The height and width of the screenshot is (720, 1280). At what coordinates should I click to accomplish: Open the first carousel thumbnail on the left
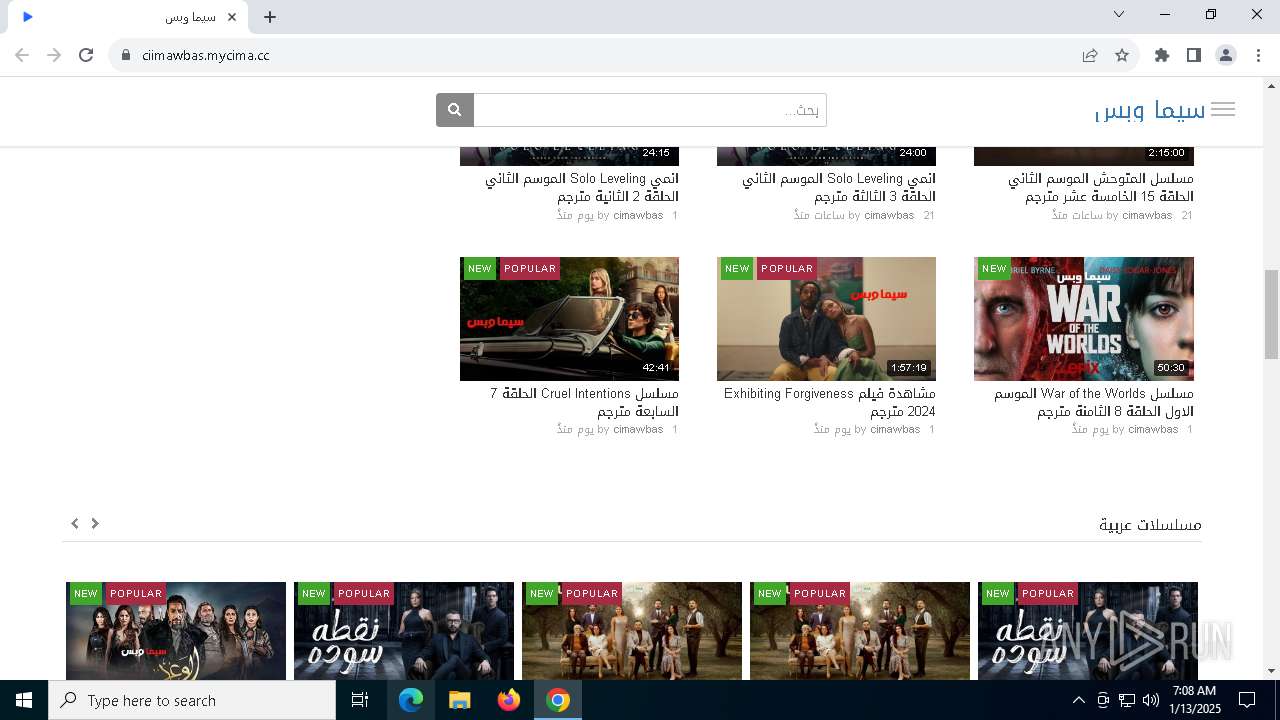click(x=176, y=631)
